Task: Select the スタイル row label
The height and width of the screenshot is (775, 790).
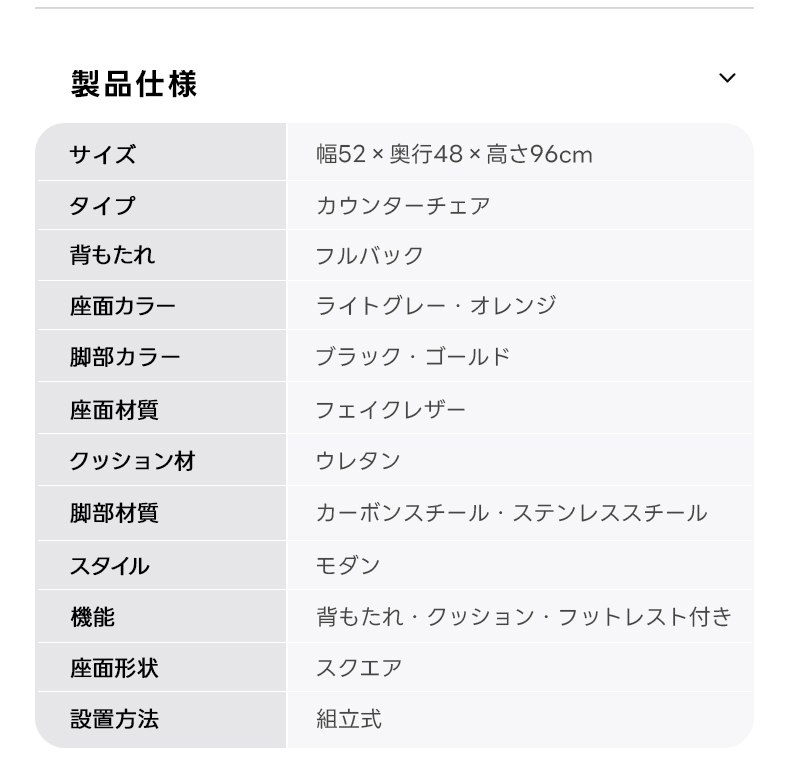Action: (x=110, y=565)
